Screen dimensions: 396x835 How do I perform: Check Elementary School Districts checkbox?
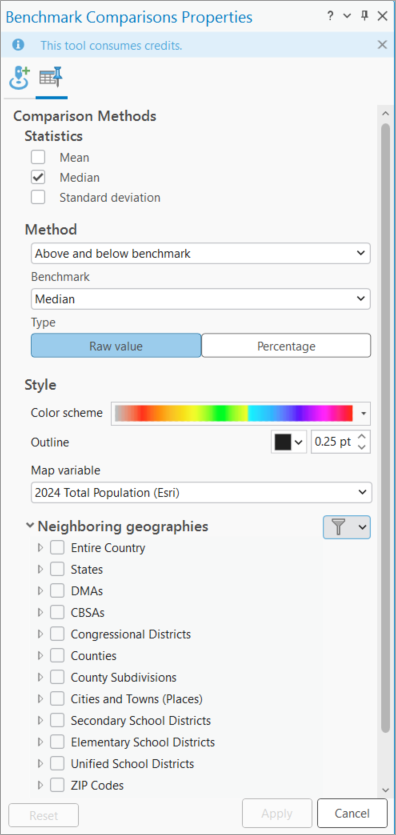(57, 742)
